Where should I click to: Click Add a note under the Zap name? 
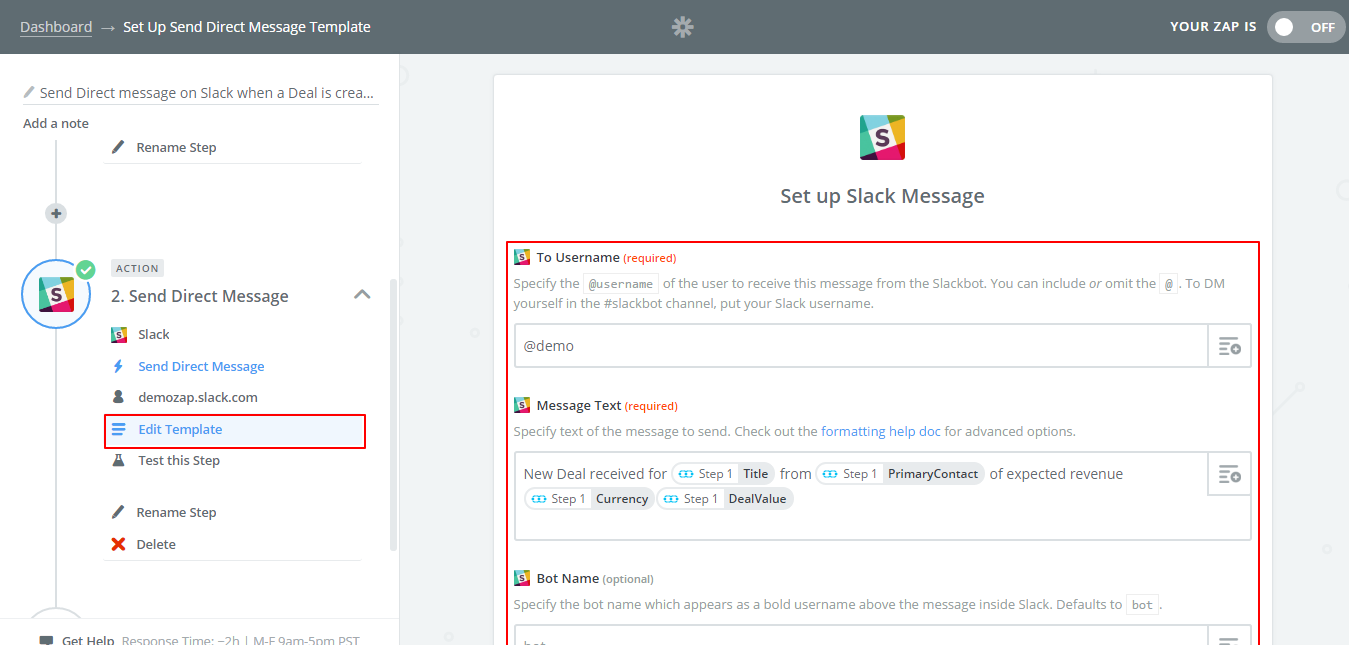click(x=56, y=124)
